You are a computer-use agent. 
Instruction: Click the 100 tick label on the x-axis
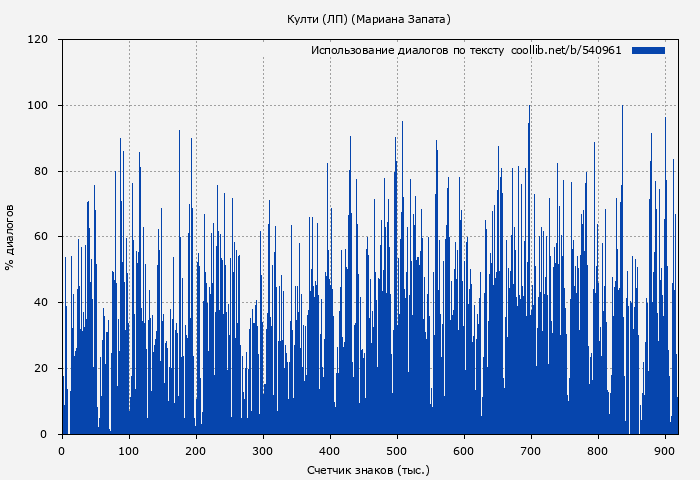tap(129, 451)
